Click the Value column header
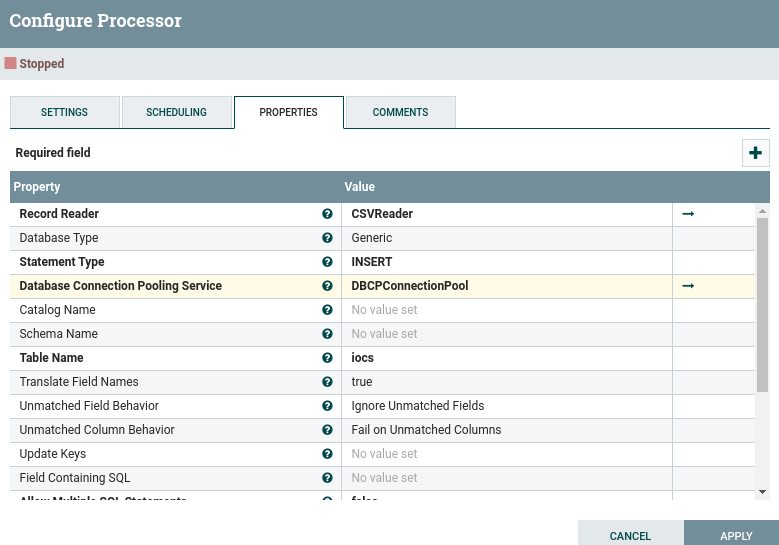 point(360,187)
